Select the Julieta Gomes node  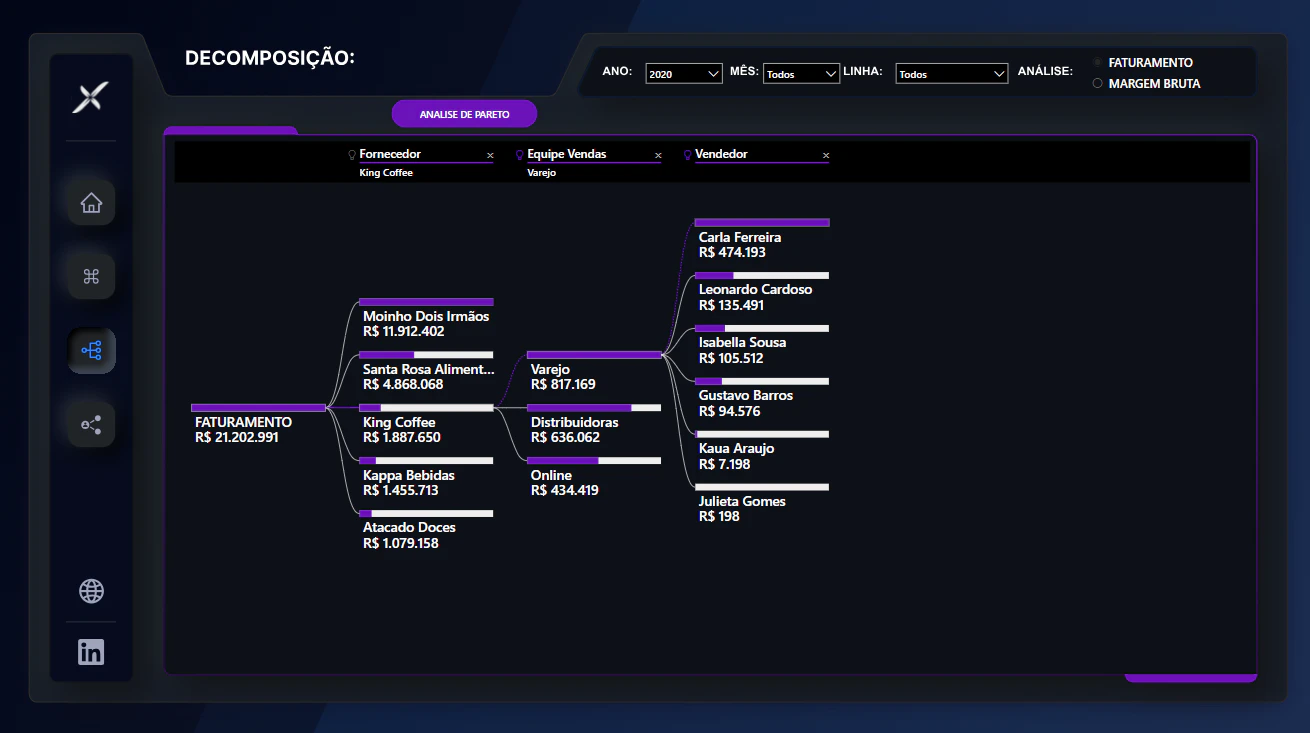pos(762,503)
